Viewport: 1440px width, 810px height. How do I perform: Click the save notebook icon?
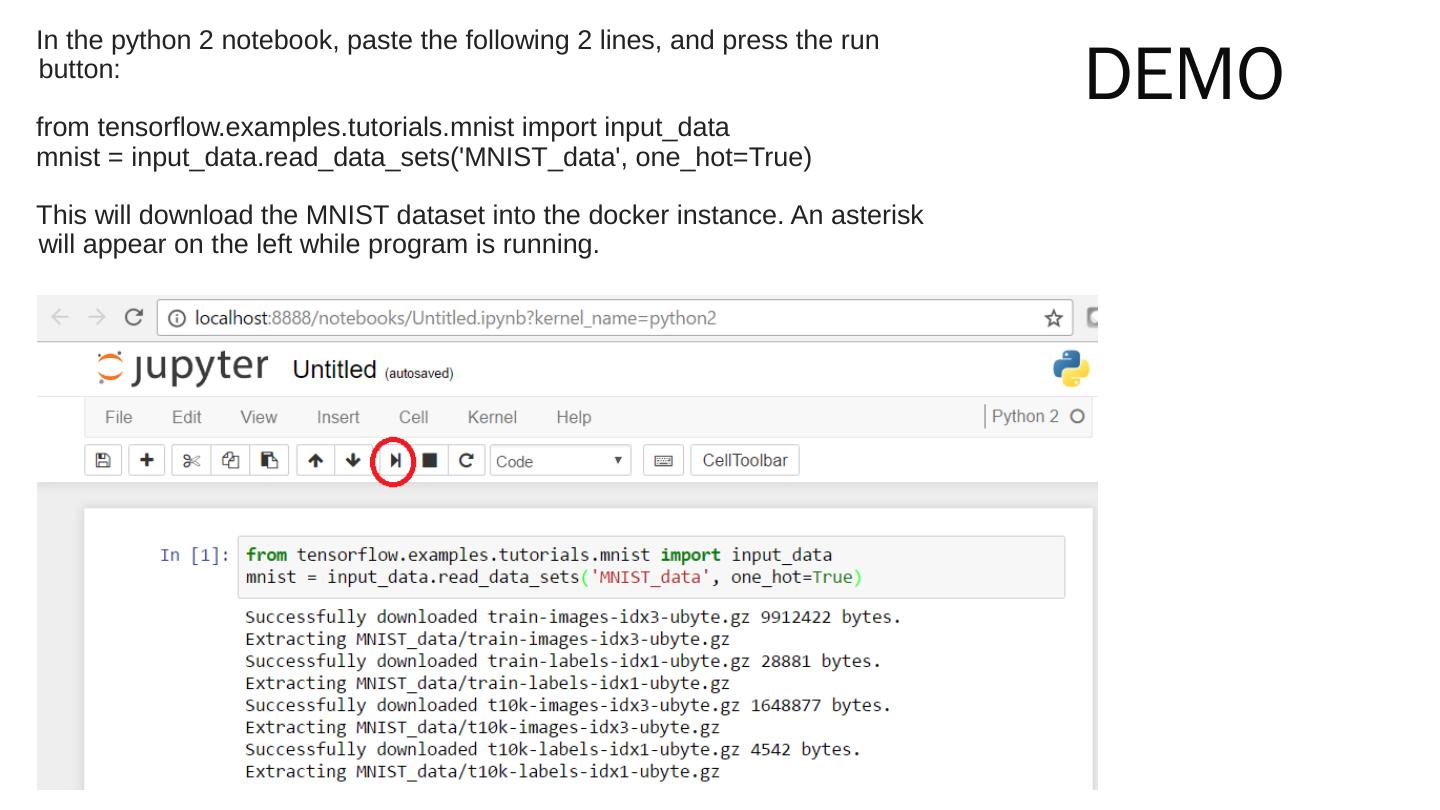(102, 461)
